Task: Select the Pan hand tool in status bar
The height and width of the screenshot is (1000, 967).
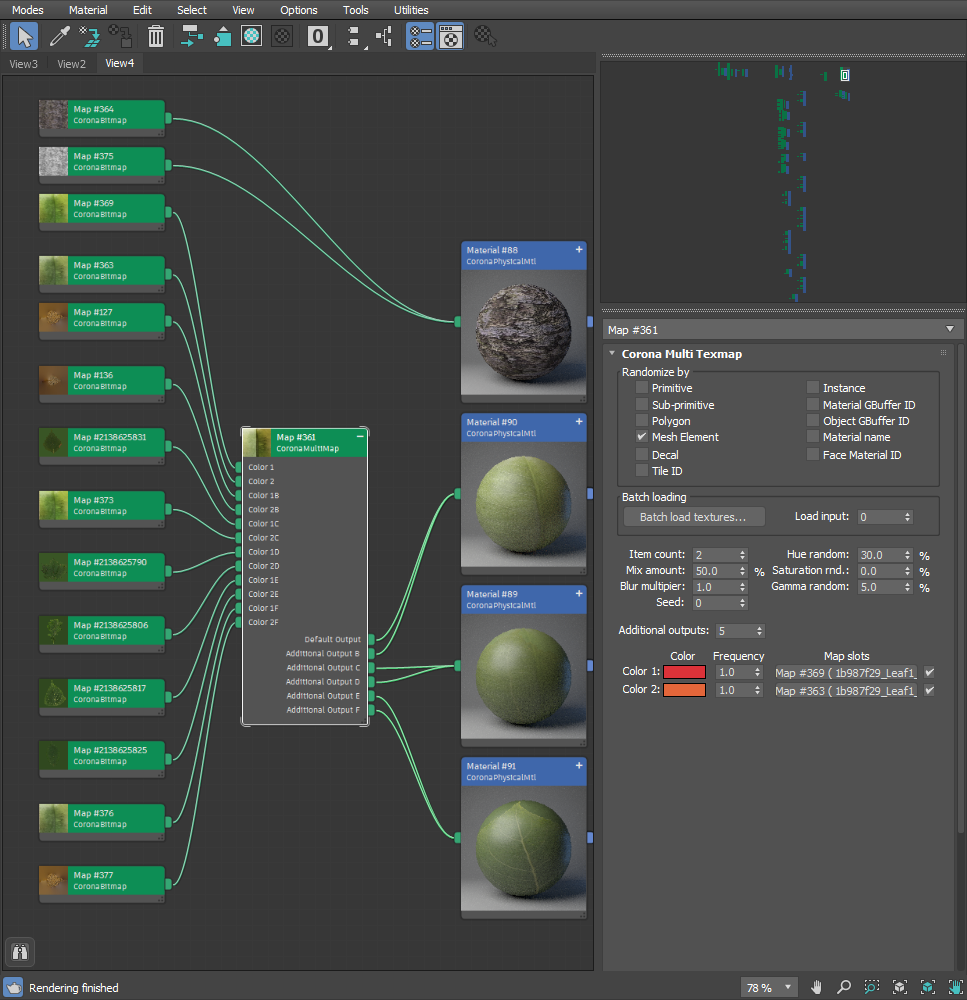Action: (816, 988)
